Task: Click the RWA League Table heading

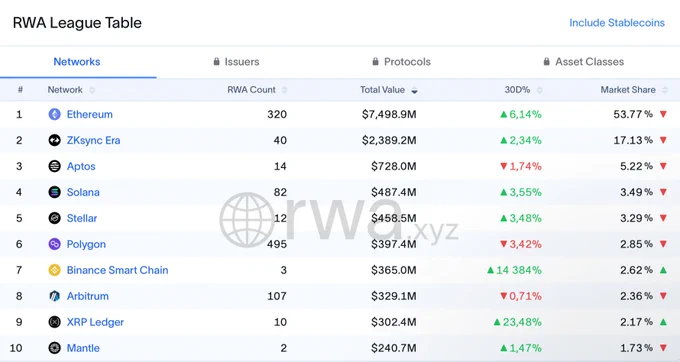Action: click(77, 23)
